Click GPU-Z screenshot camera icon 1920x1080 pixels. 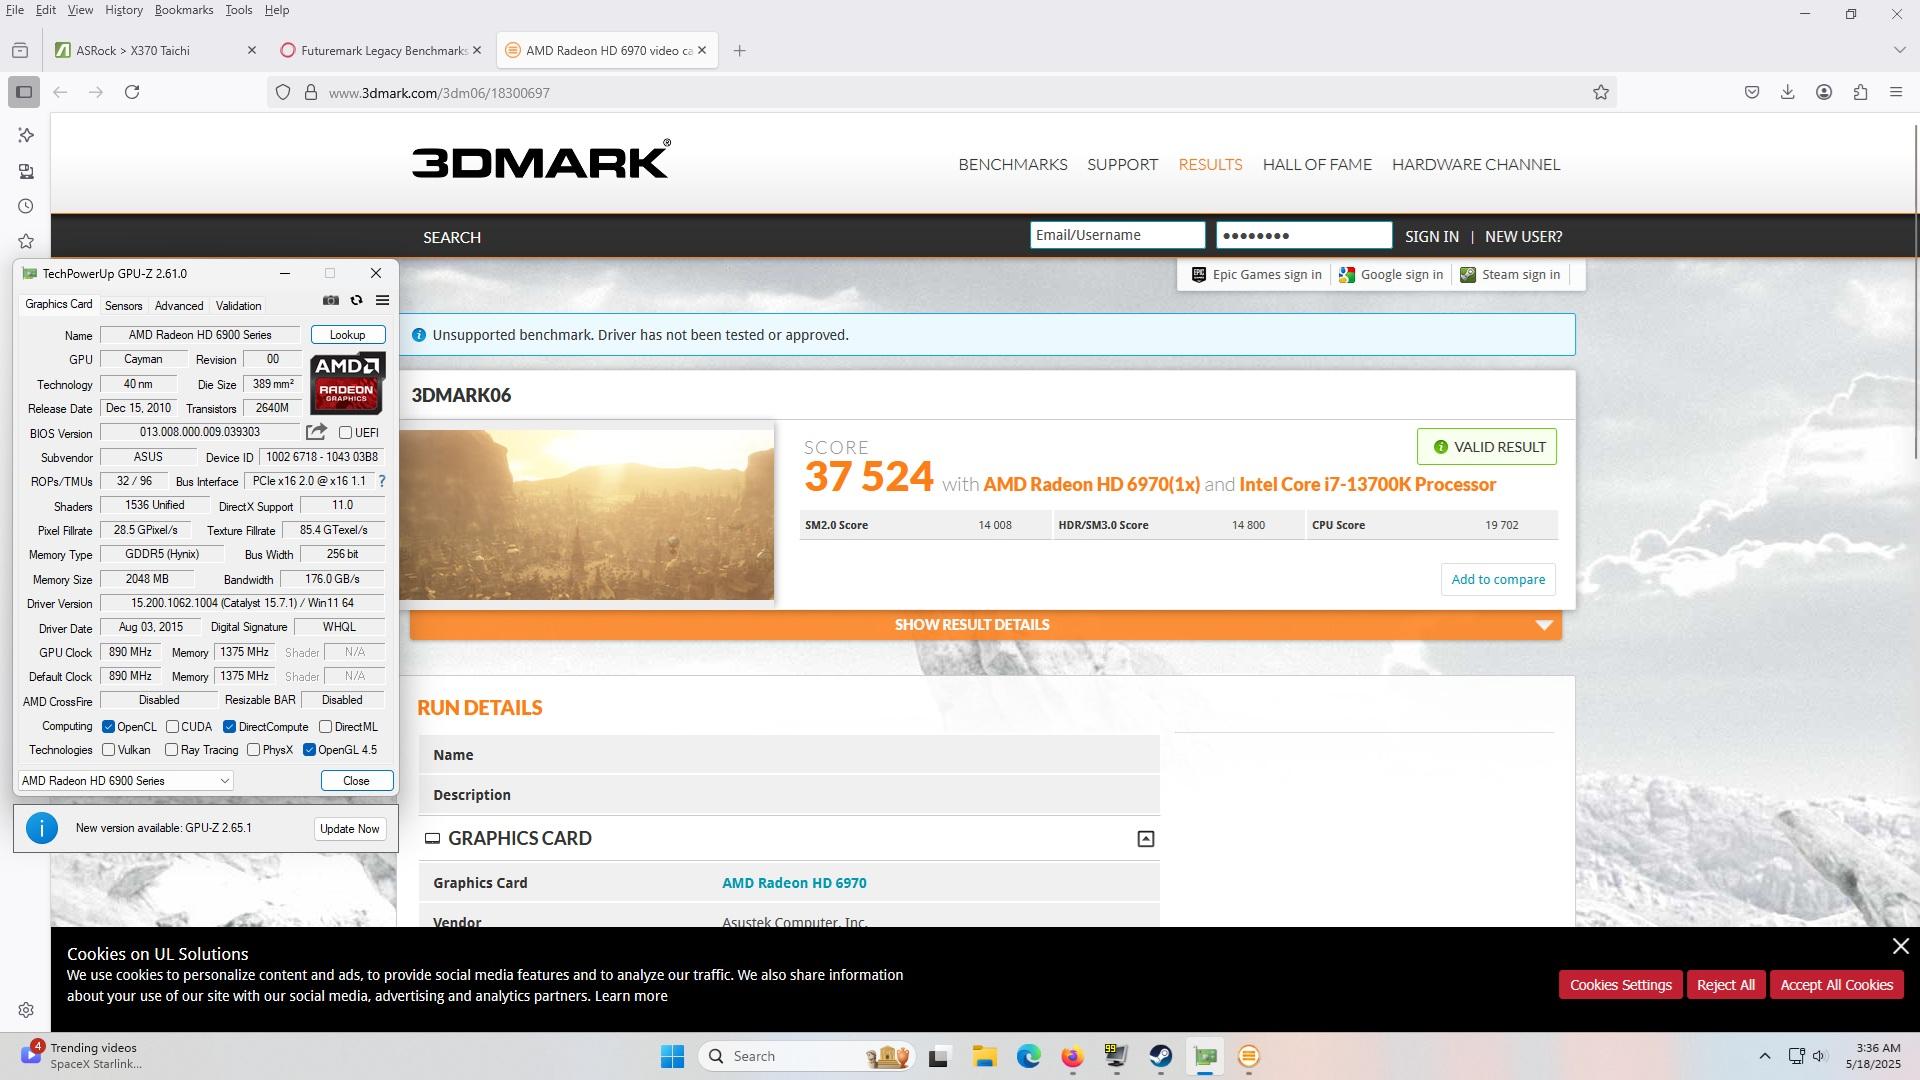[331, 300]
